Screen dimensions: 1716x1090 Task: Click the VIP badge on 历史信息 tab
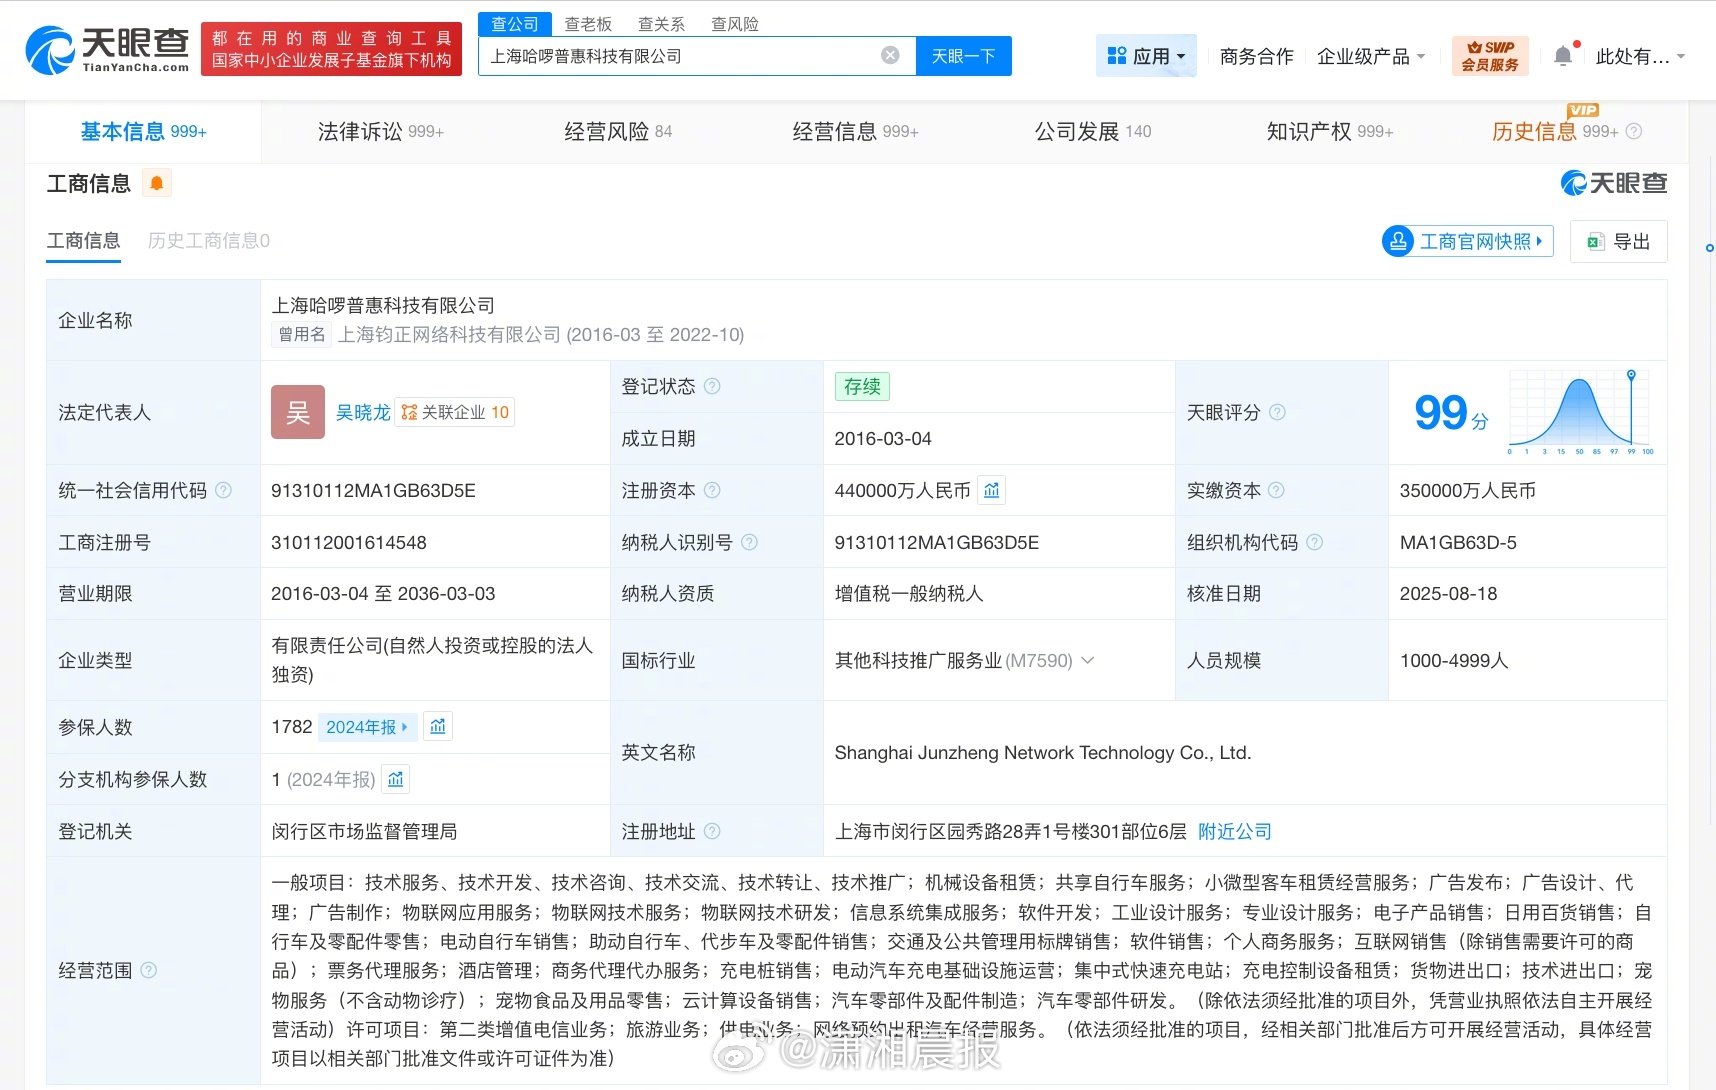(1583, 112)
